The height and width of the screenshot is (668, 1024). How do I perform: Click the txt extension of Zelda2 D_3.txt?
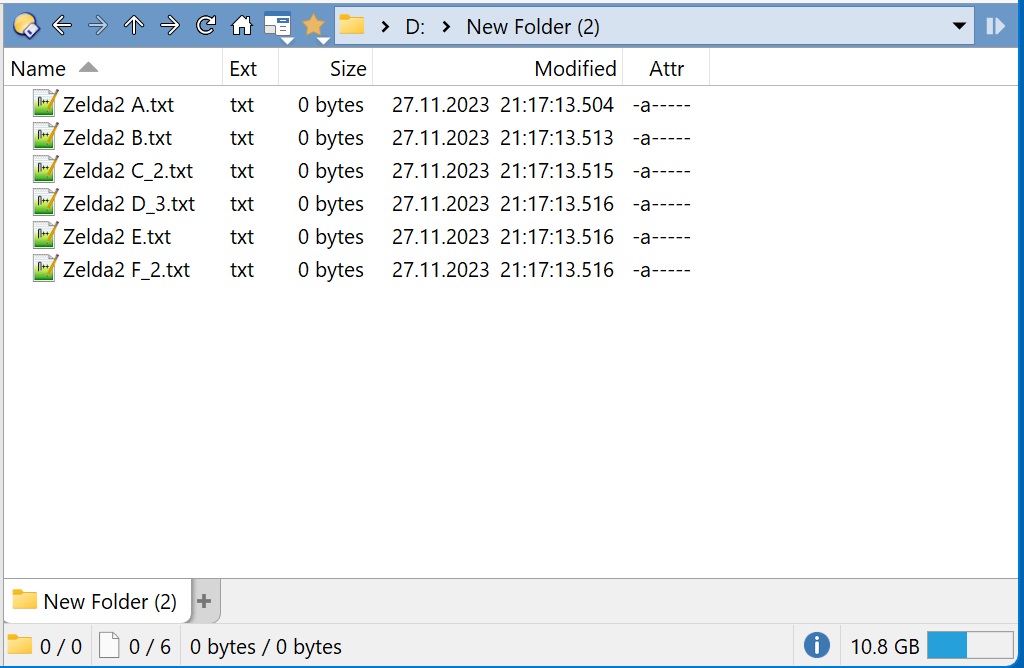pos(242,204)
